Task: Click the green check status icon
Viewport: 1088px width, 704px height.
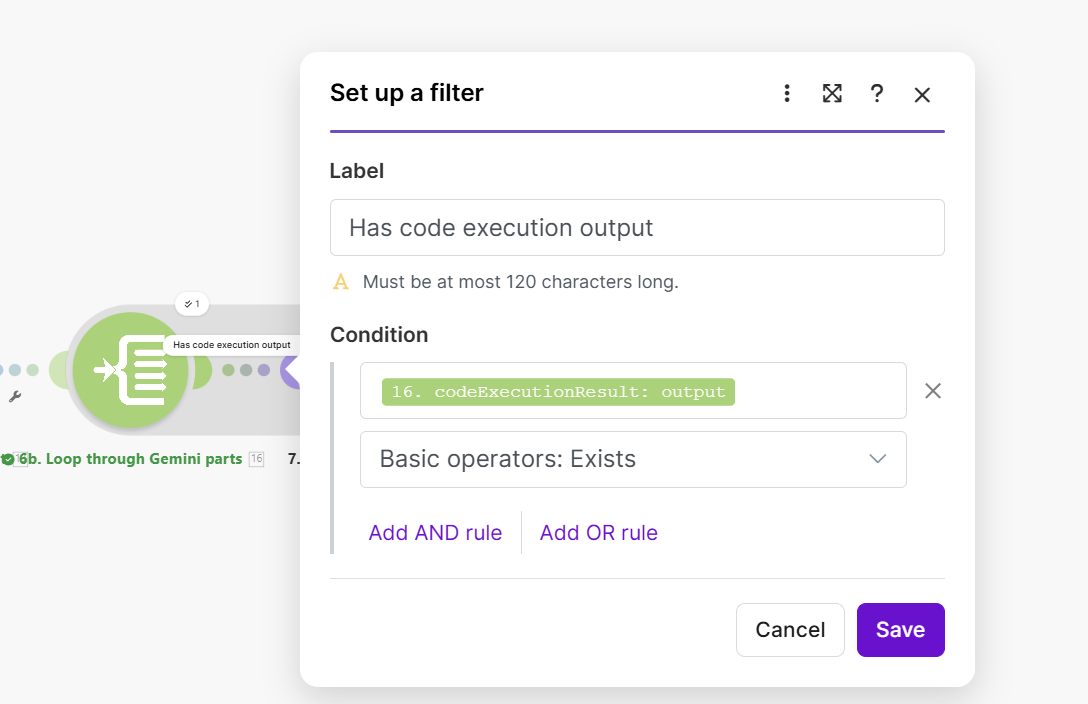Action: [8, 459]
